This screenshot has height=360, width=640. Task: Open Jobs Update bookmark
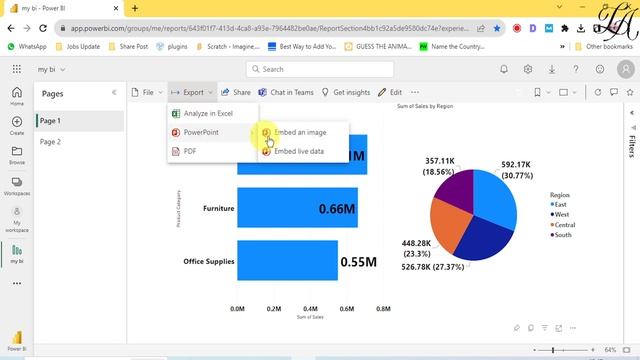coord(78,47)
